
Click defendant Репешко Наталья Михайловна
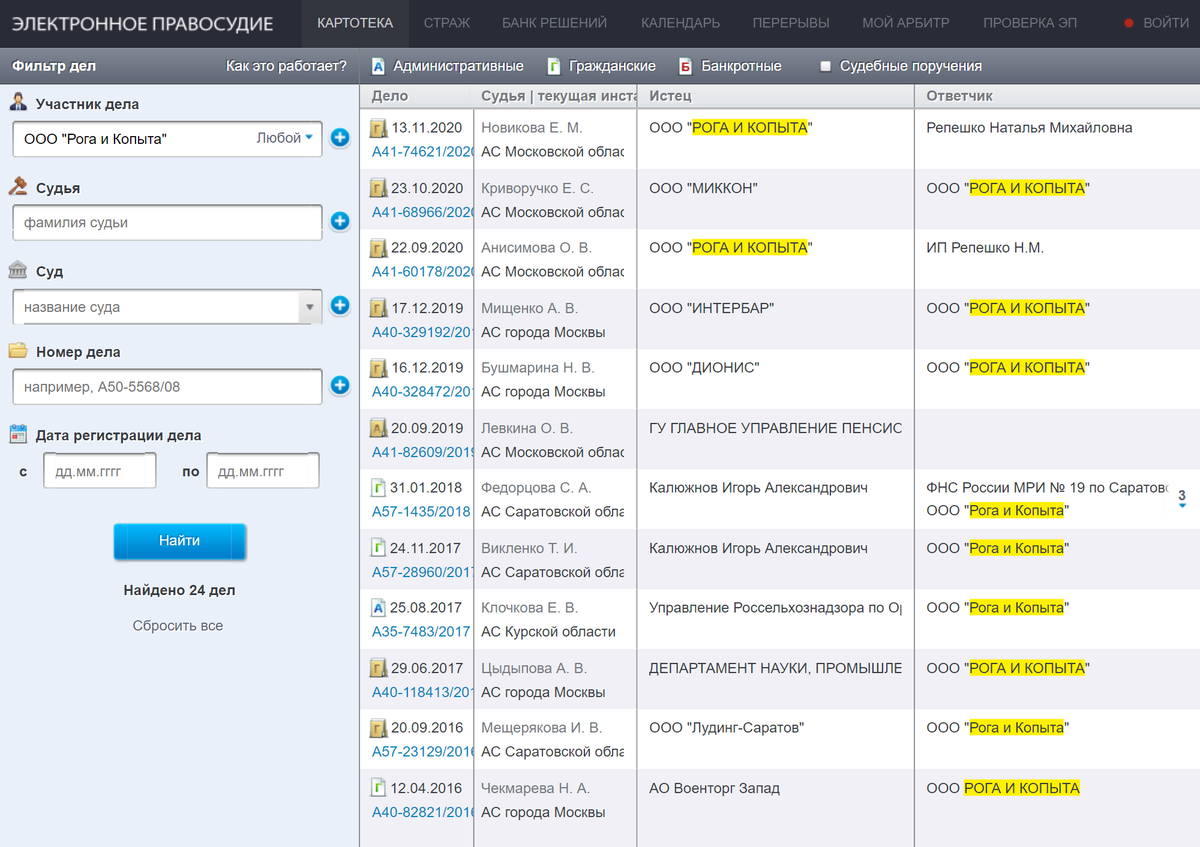tap(1030, 128)
